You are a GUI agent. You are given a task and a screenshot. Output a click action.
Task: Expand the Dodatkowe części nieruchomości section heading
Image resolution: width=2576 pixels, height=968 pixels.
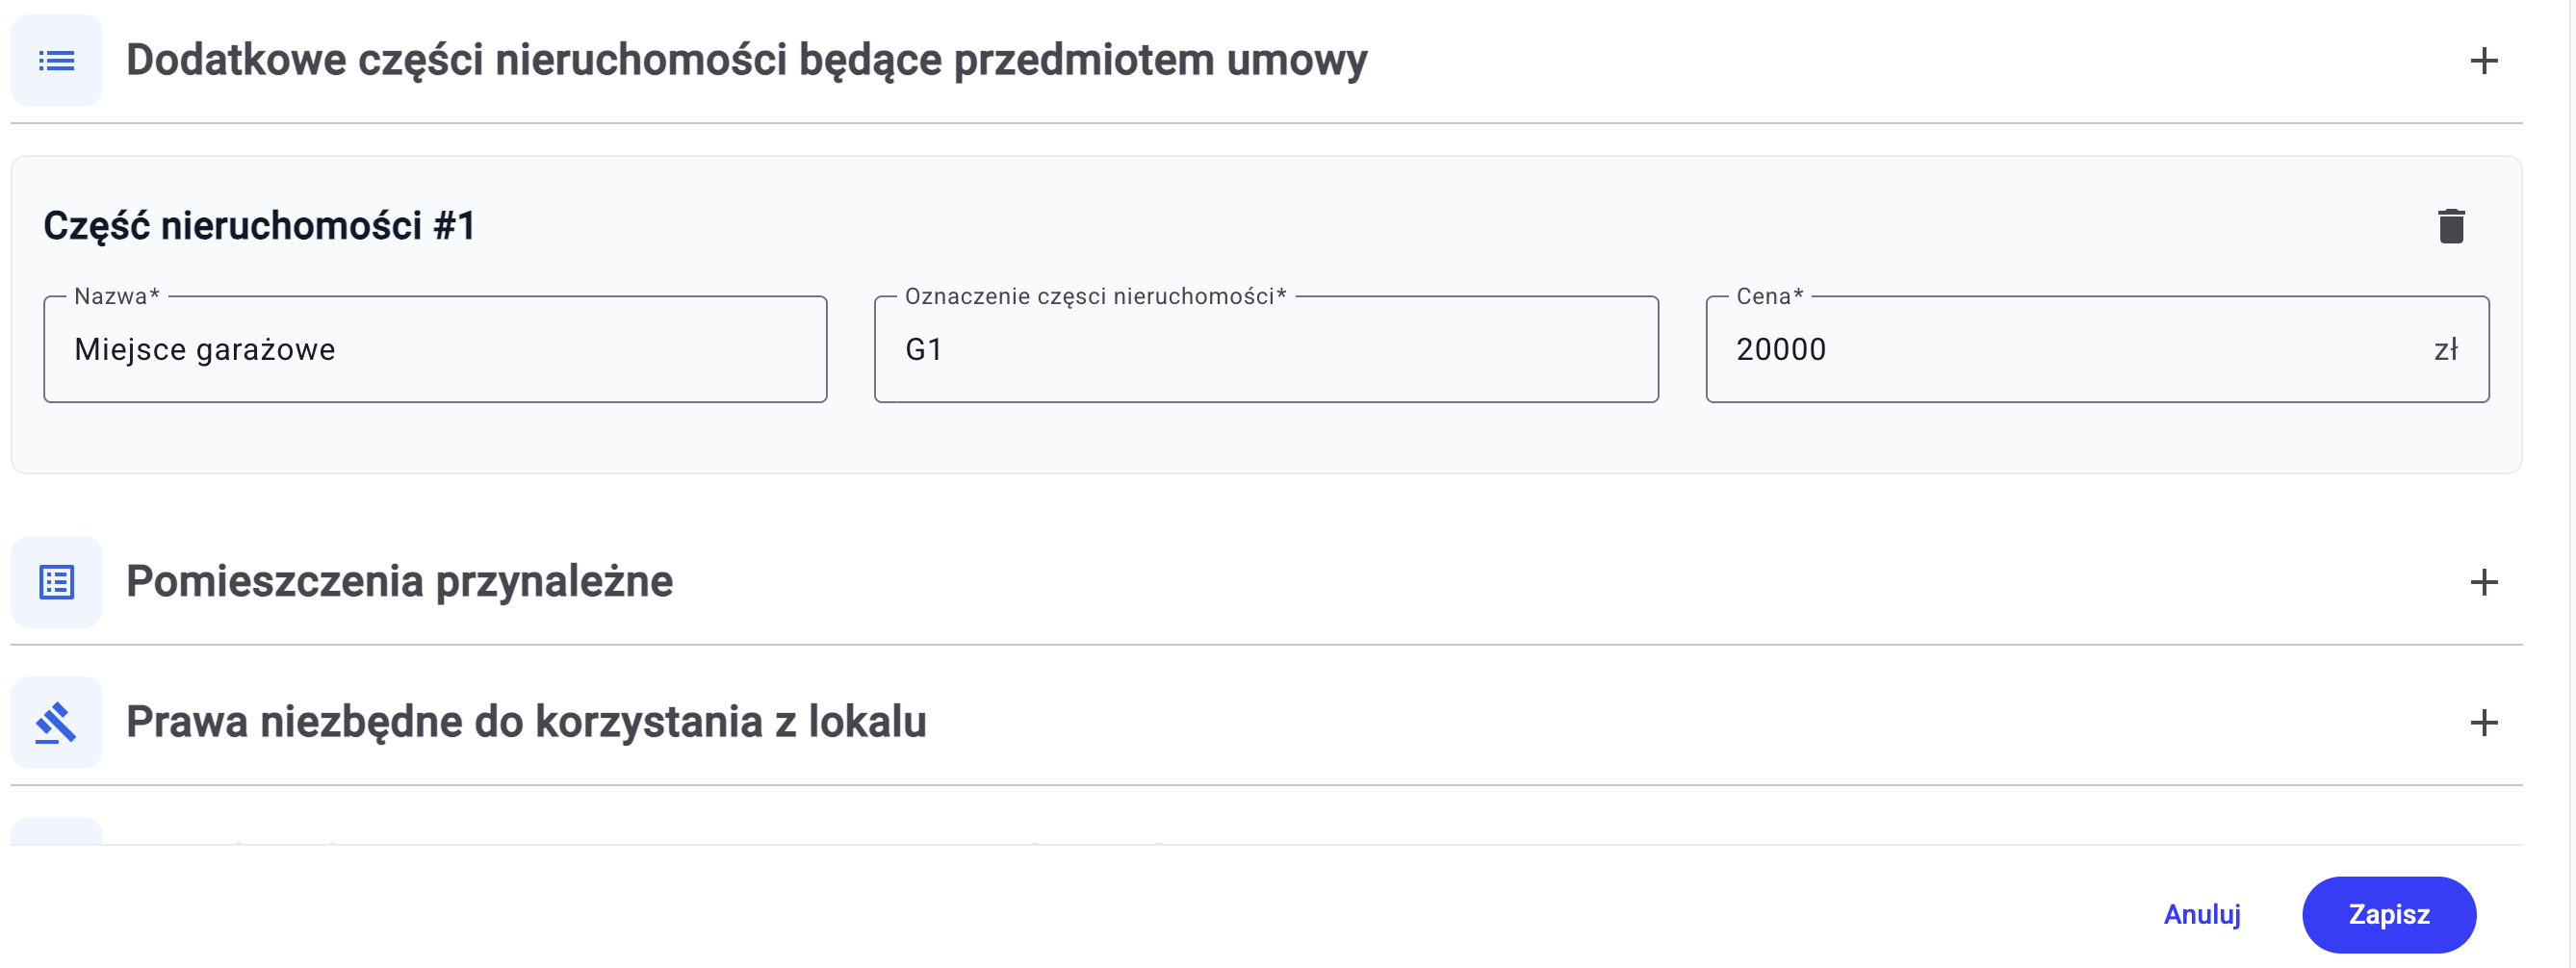click(746, 60)
